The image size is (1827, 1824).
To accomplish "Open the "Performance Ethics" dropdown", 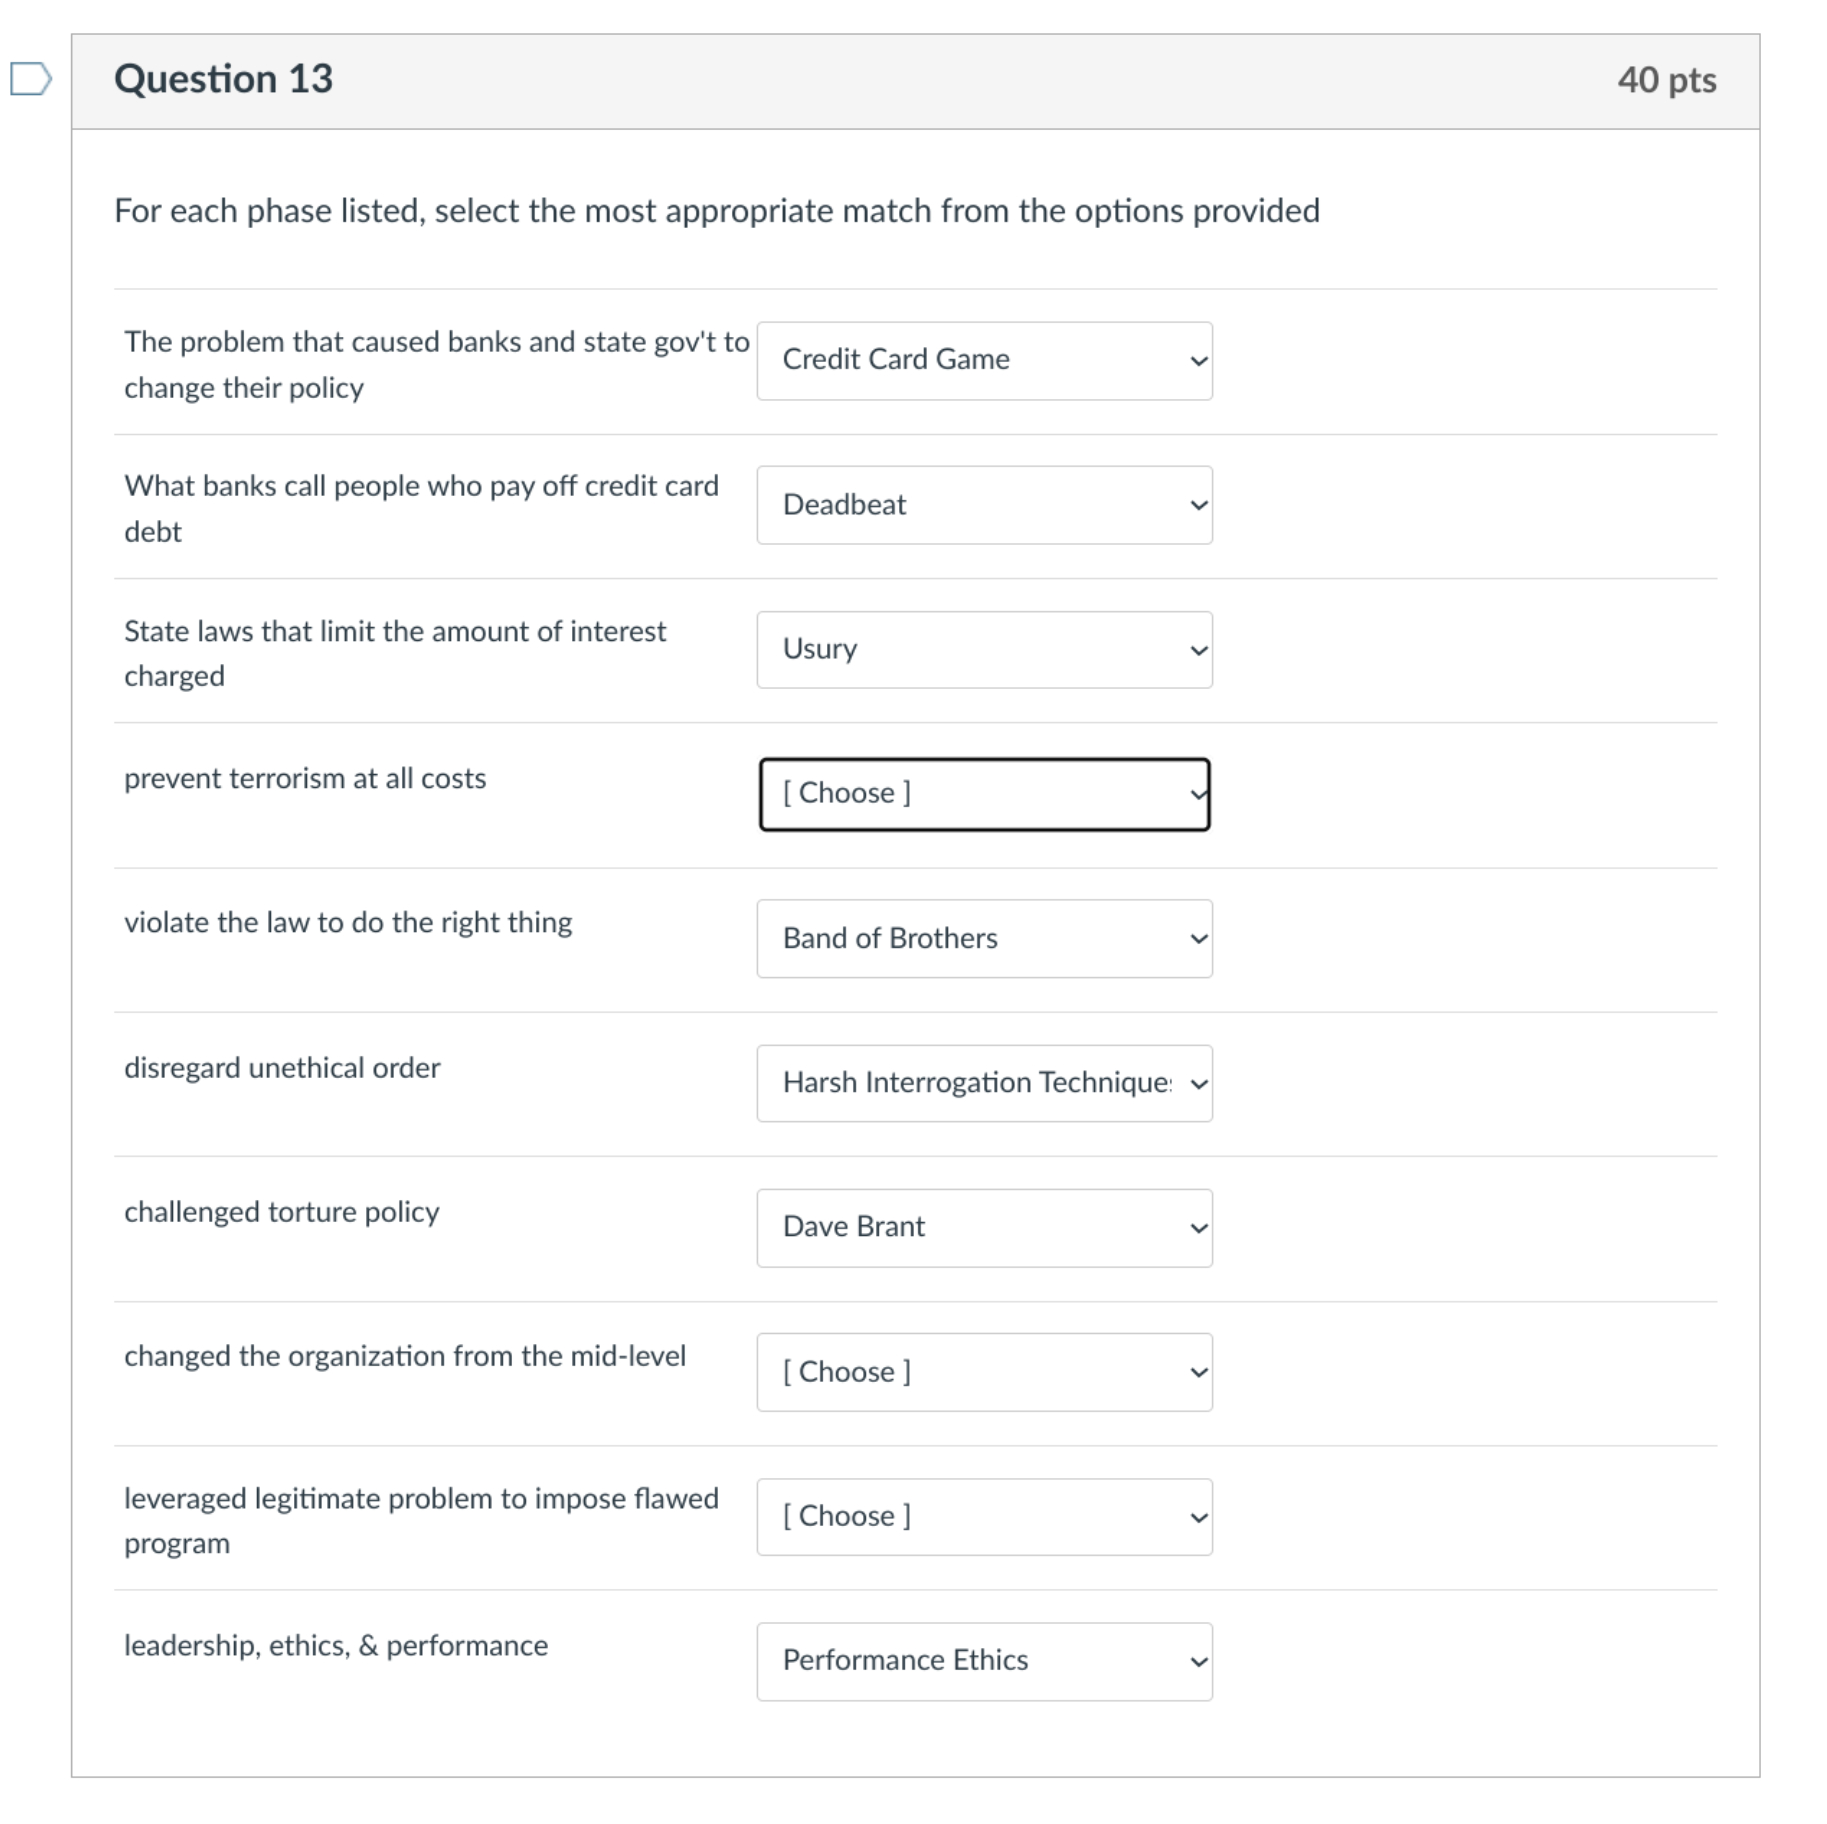I will click(x=982, y=1660).
